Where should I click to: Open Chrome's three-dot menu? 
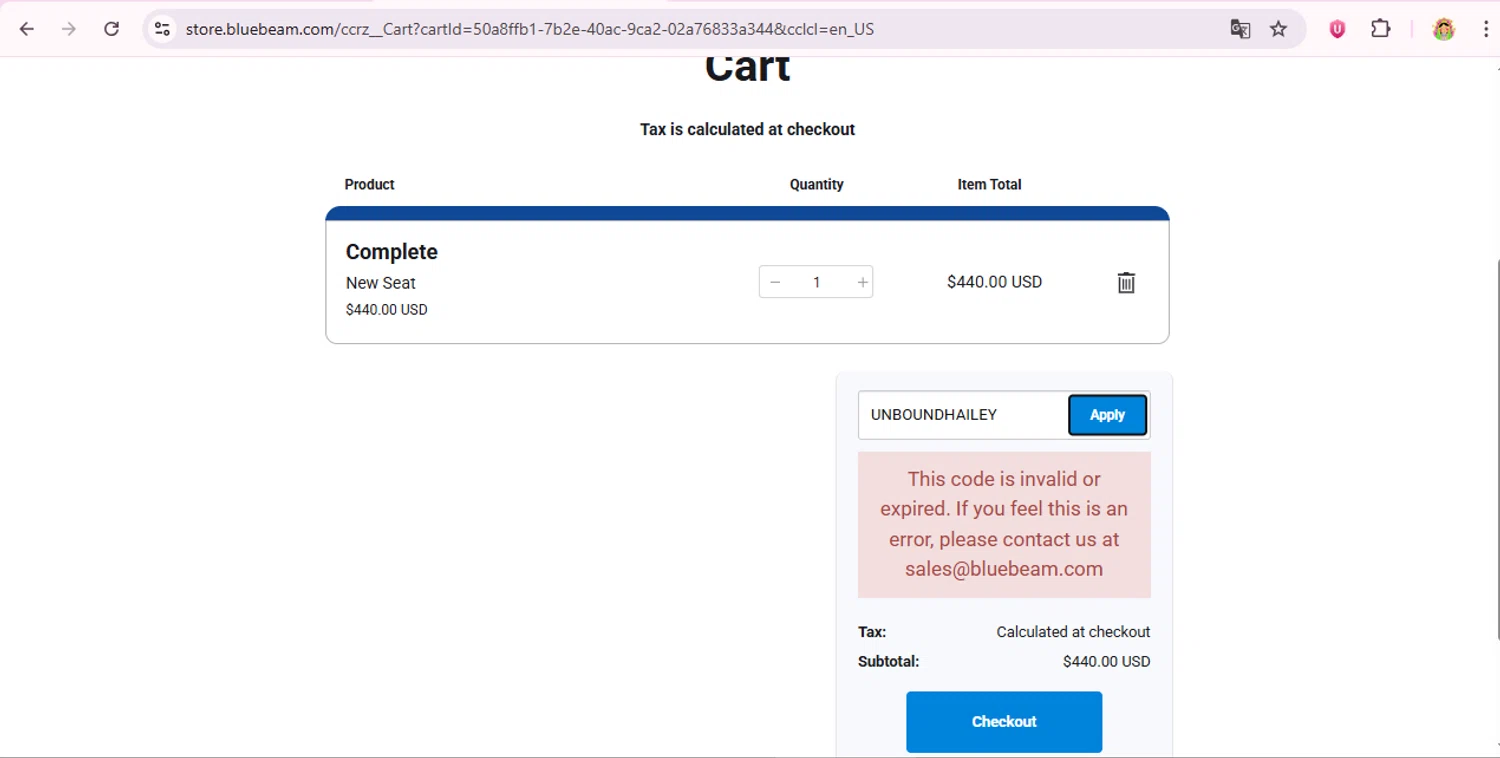(x=1486, y=29)
